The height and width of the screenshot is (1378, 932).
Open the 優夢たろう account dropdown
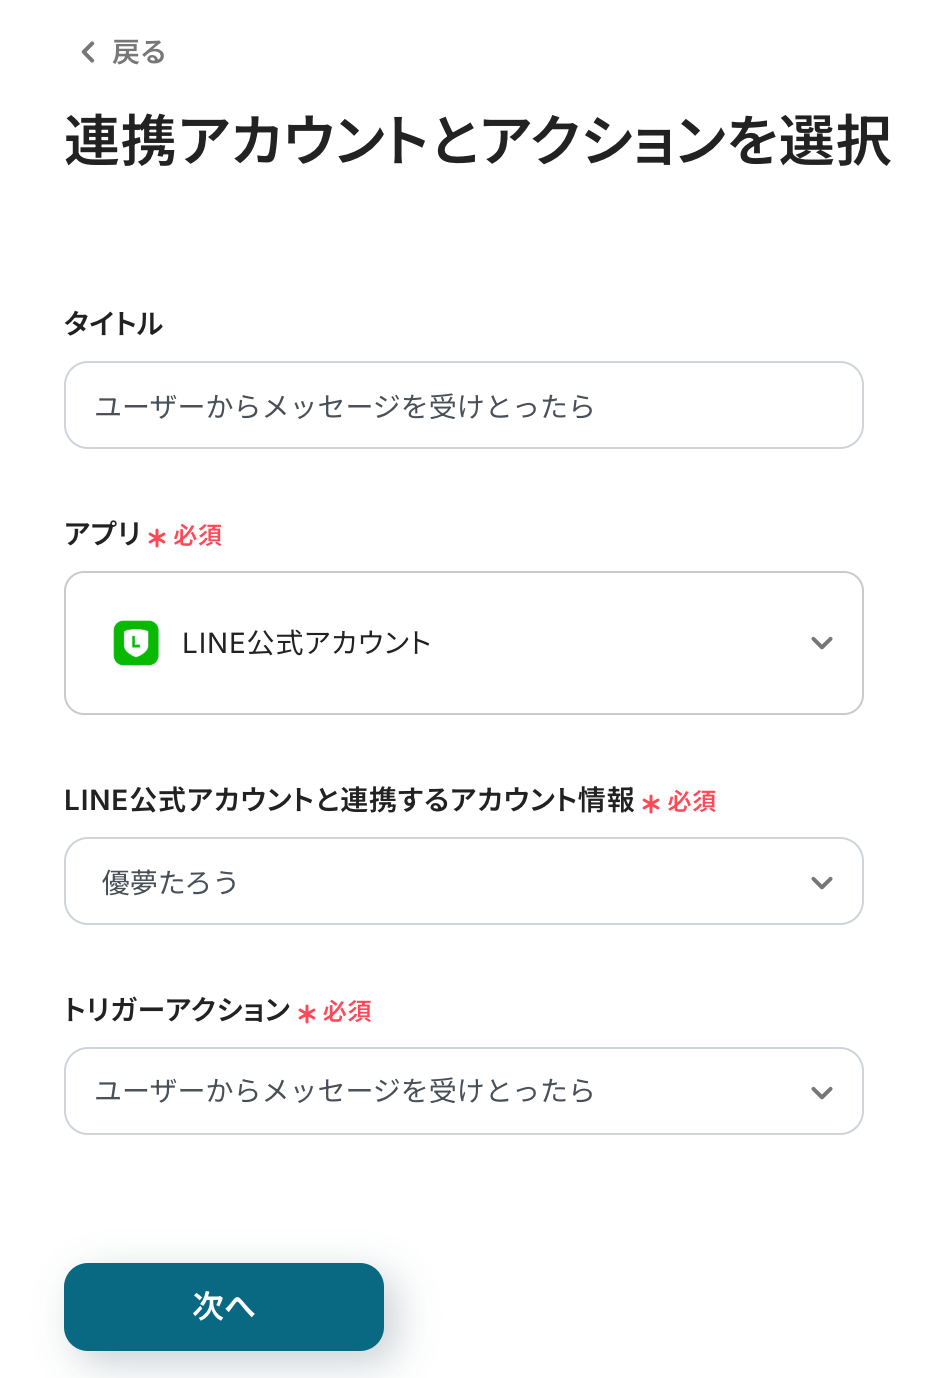point(463,881)
